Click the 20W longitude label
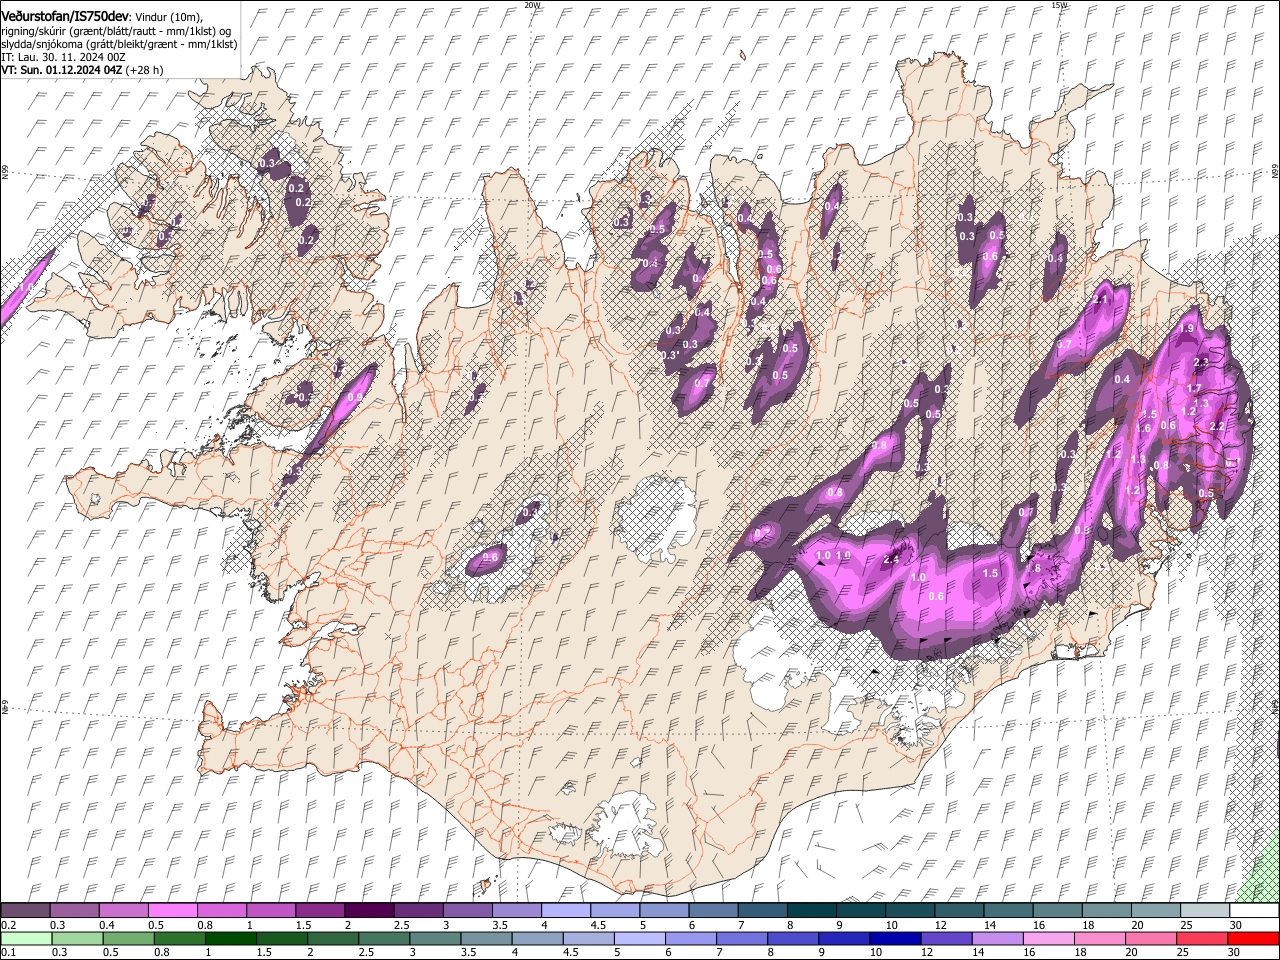The height and width of the screenshot is (960, 1280). click(532, 4)
